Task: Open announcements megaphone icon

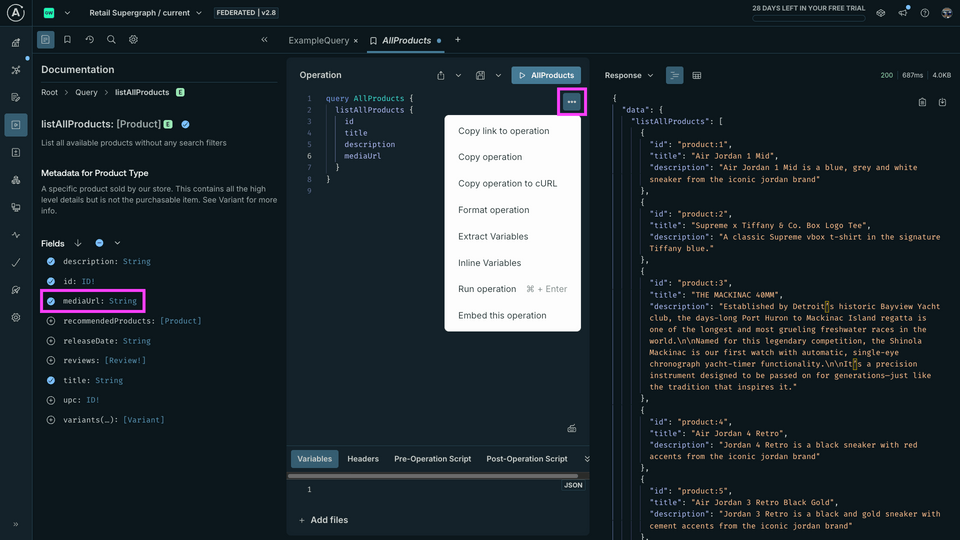Action: pyautogui.click(x=903, y=13)
